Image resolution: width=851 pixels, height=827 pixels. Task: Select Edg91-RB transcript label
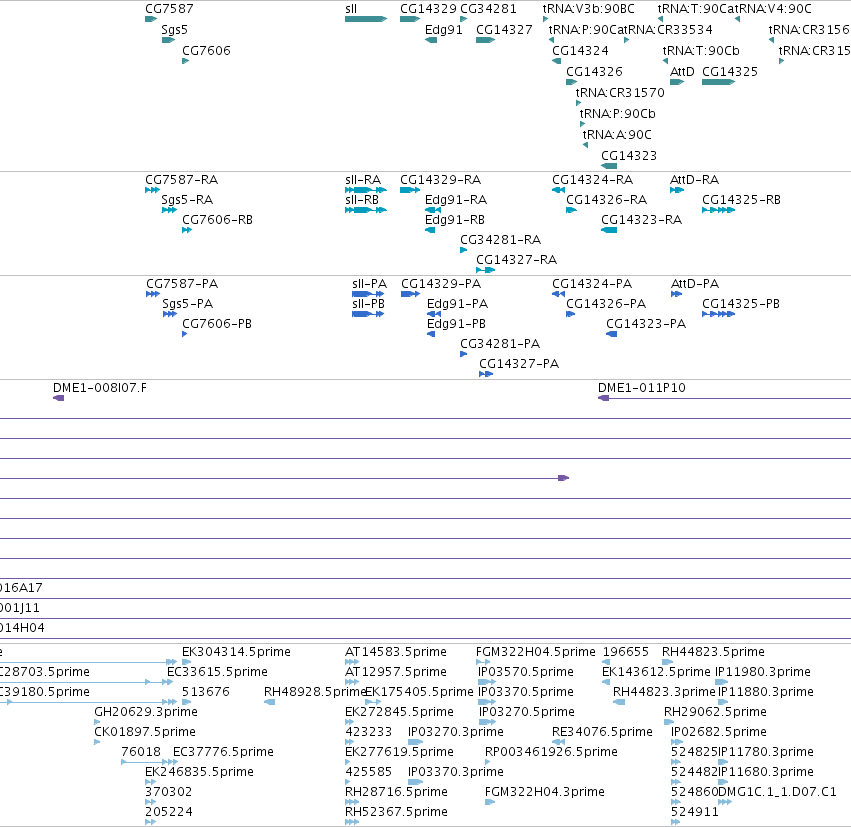455,220
